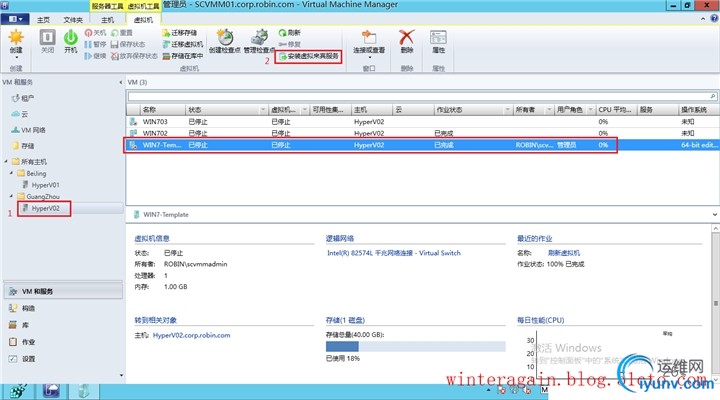Switch to the 主机 ribbon tab
The image size is (720, 400).
point(107,20)
